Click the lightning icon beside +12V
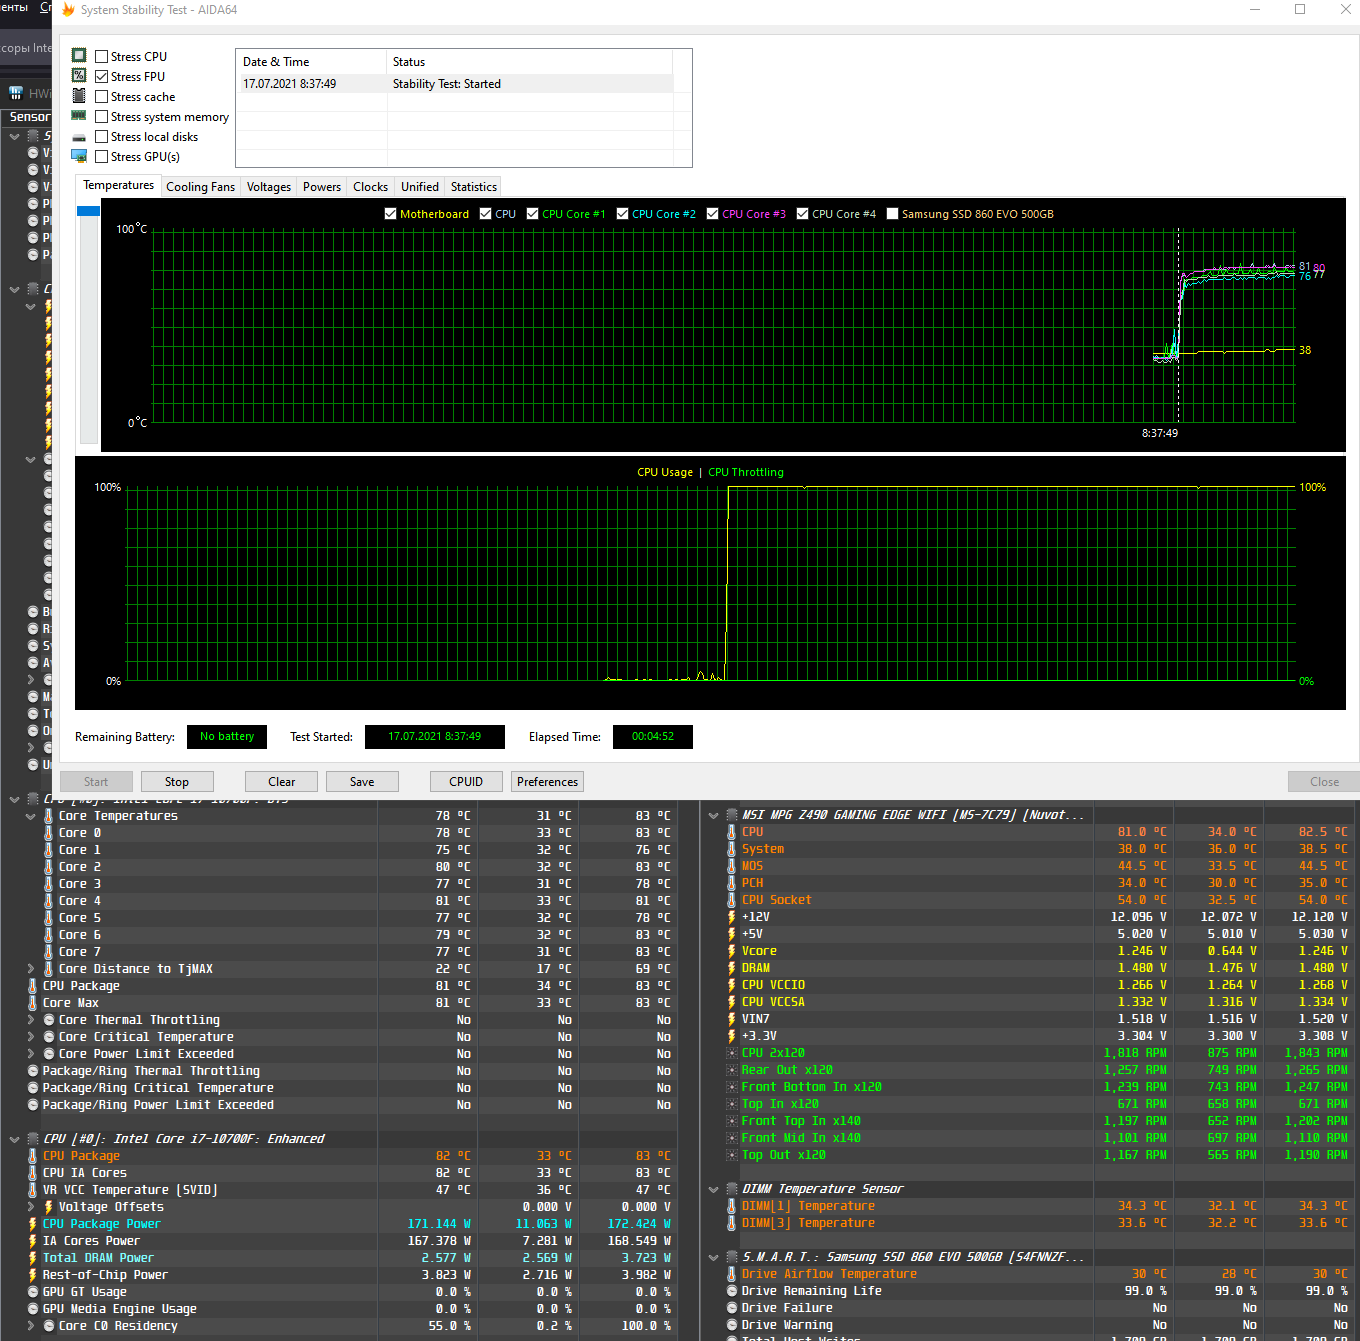Screen dimensions: 1360x1341 (732, 917)
